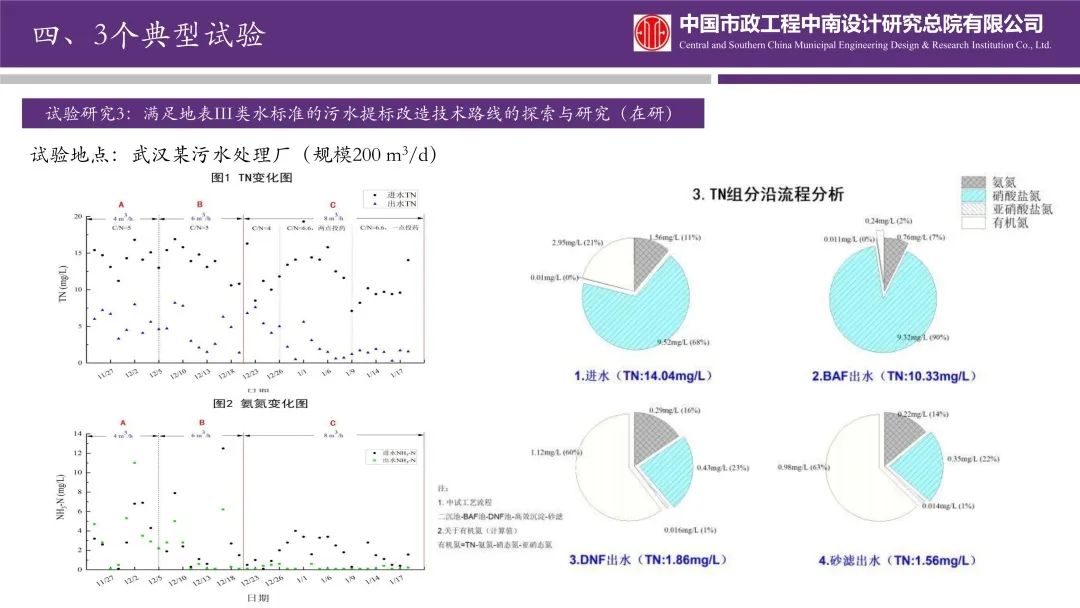Click the slide title 四、3个典型试验

click(150, 35)
